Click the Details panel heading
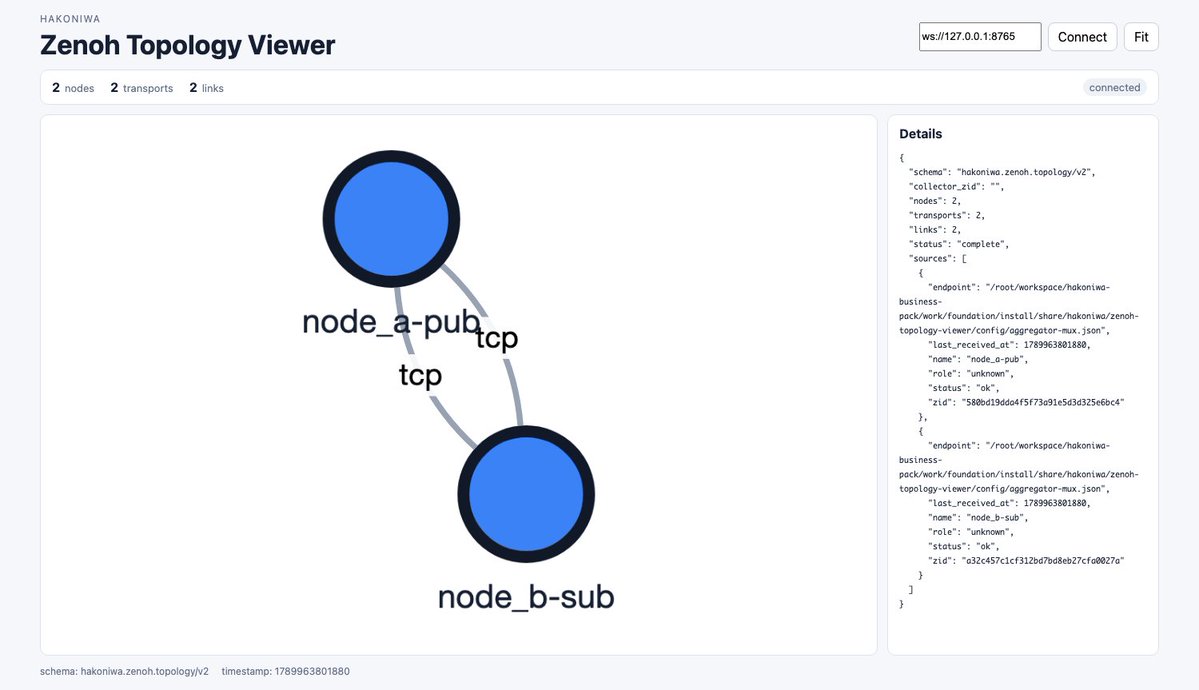Screen dimensions: 1199x690 [x=921, y=134]
